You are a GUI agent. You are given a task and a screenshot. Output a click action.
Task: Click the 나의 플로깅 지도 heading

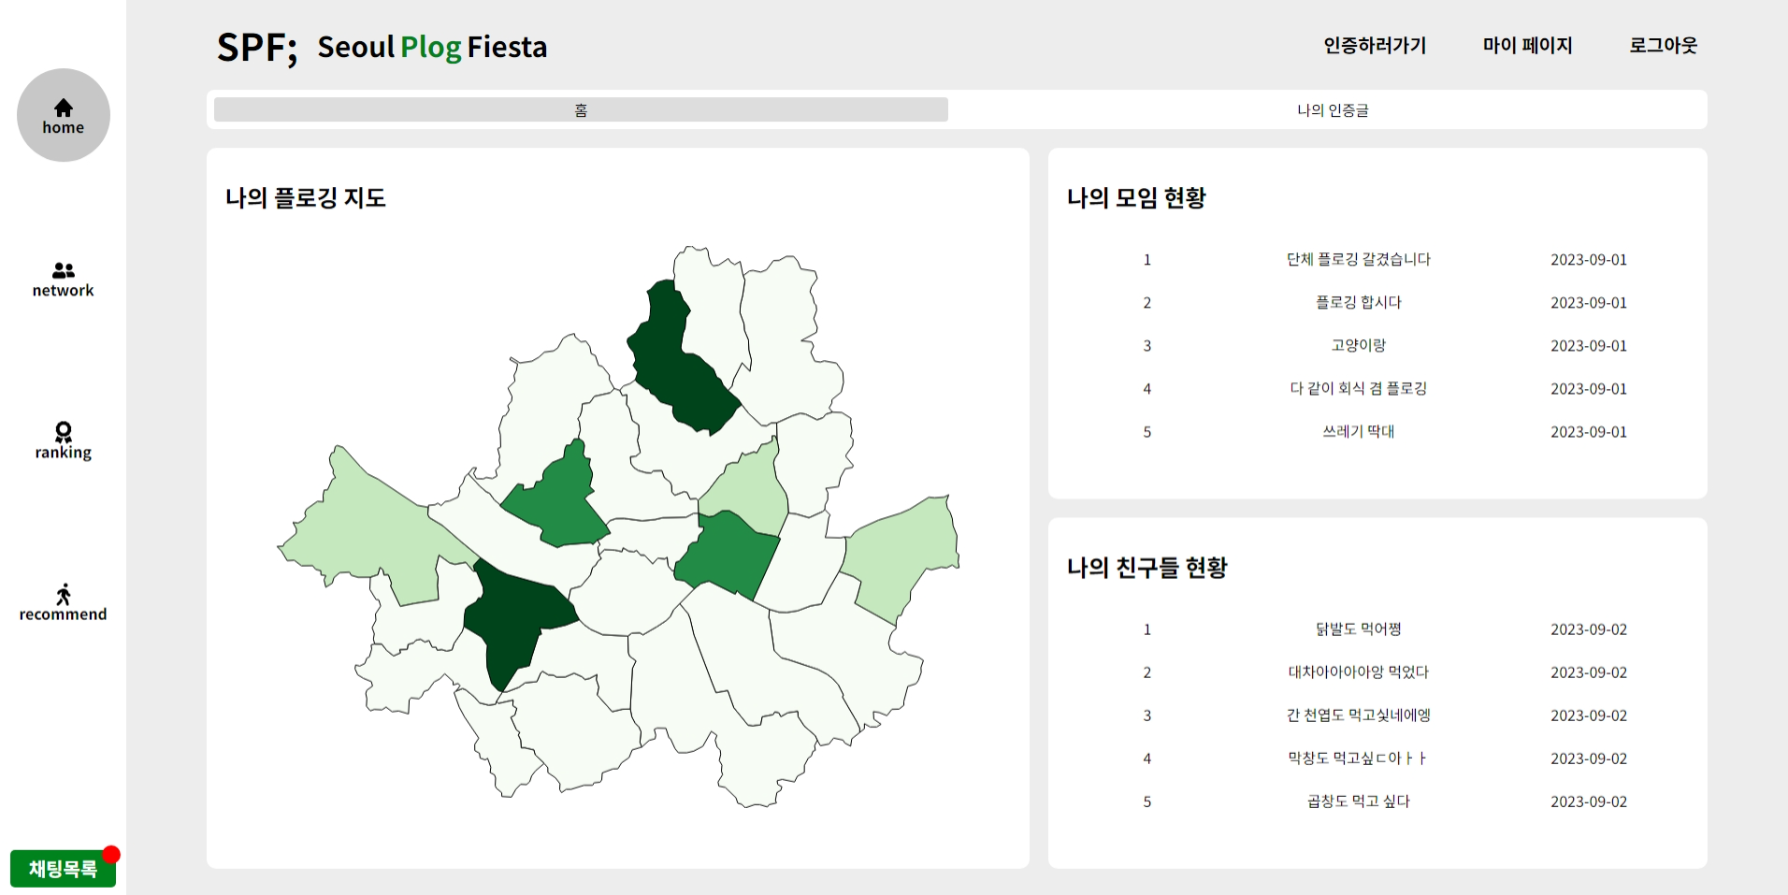point(305,198)
